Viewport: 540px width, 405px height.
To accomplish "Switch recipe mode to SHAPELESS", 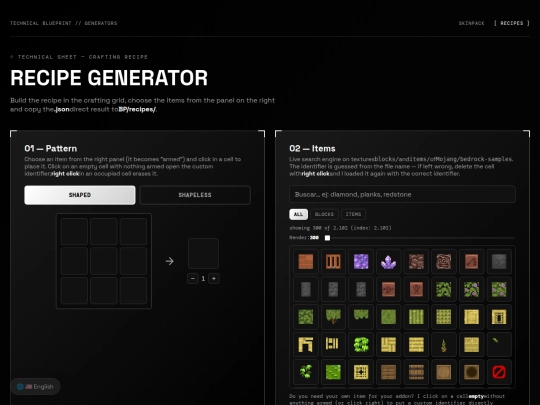I will pos(195,195).
